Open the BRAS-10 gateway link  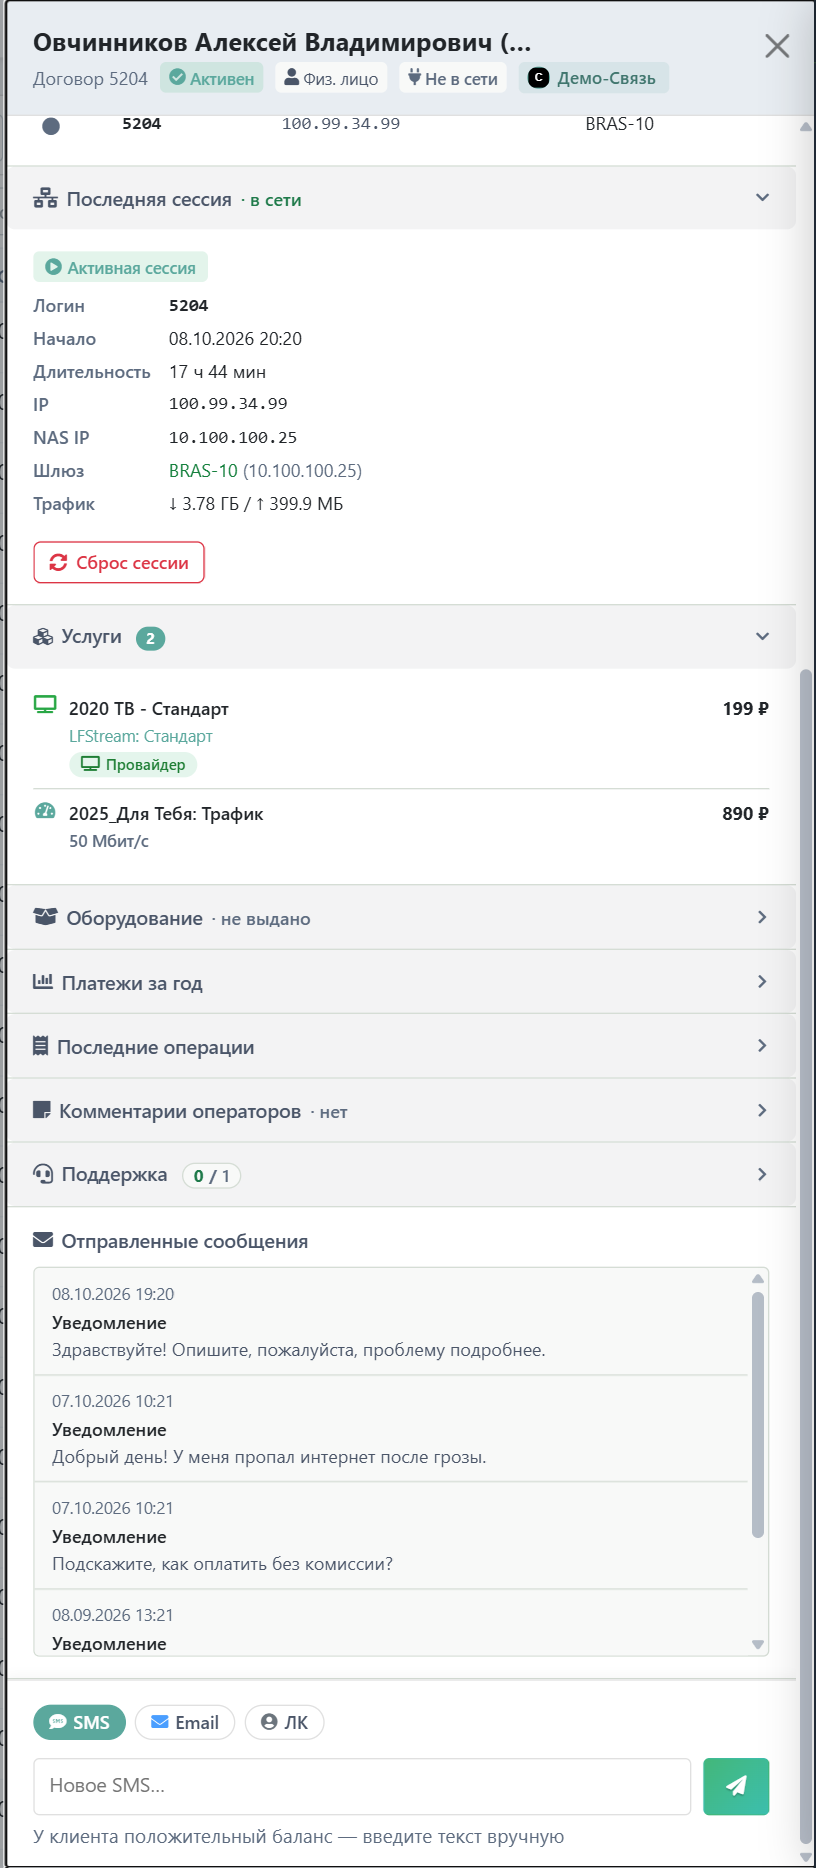click(203, 470)
